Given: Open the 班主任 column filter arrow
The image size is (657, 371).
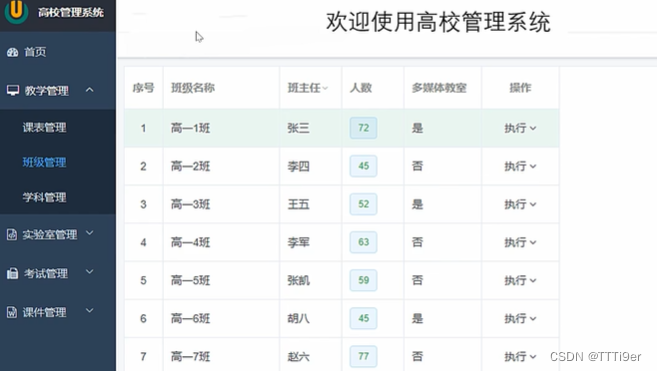Looking at the screenshot, I should [325, 88].
